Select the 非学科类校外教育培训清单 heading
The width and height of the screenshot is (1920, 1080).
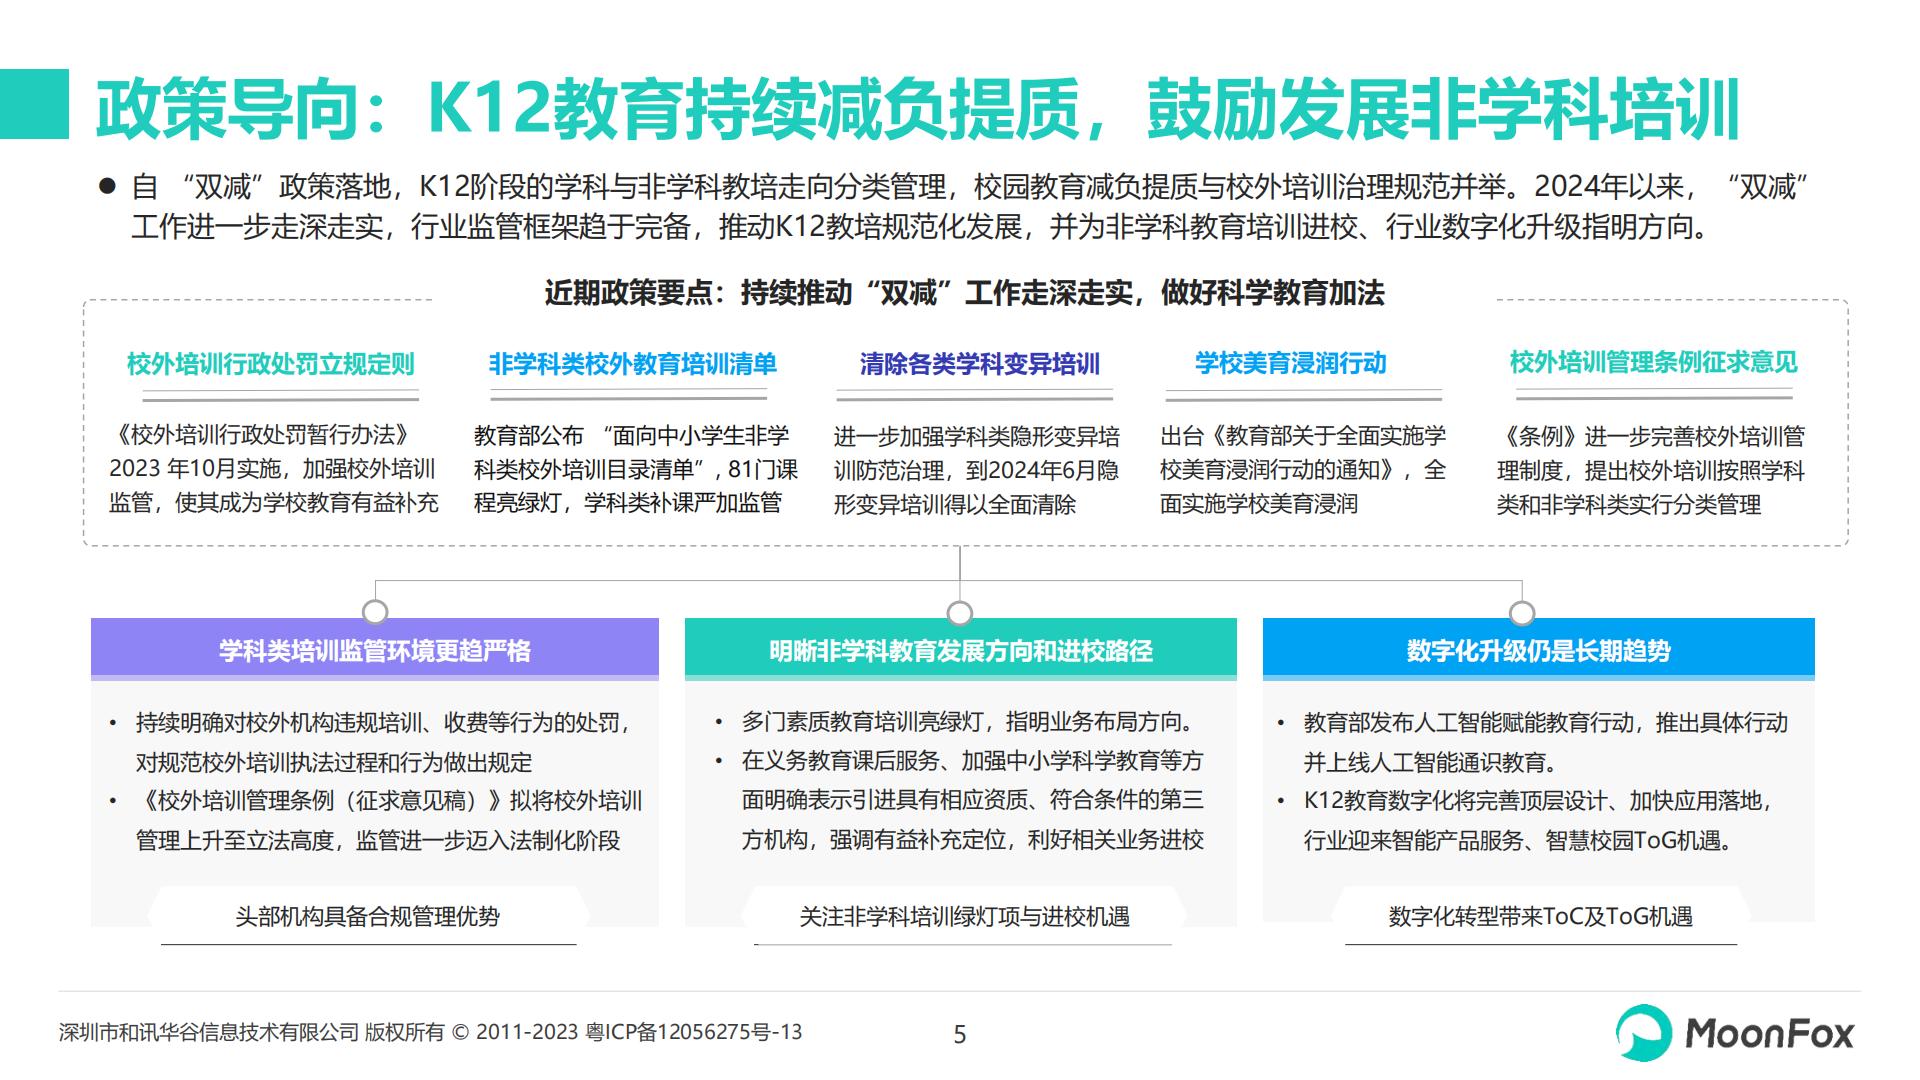click(x=632, y=364)
